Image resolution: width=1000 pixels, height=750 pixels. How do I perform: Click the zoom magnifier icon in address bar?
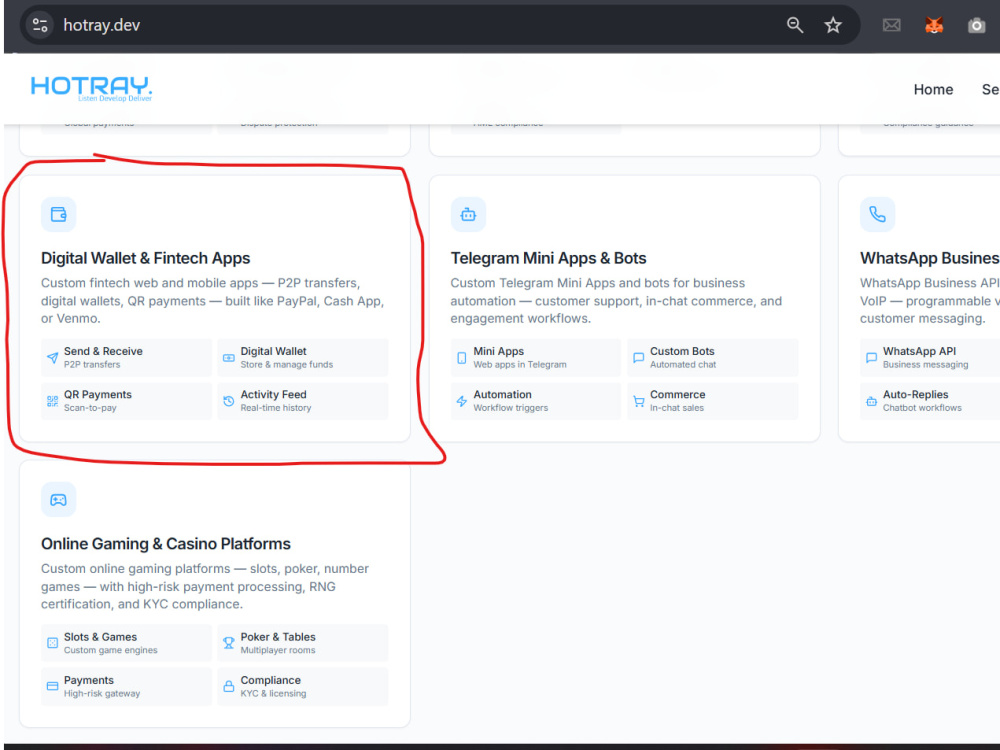click(x=795, y=25)
